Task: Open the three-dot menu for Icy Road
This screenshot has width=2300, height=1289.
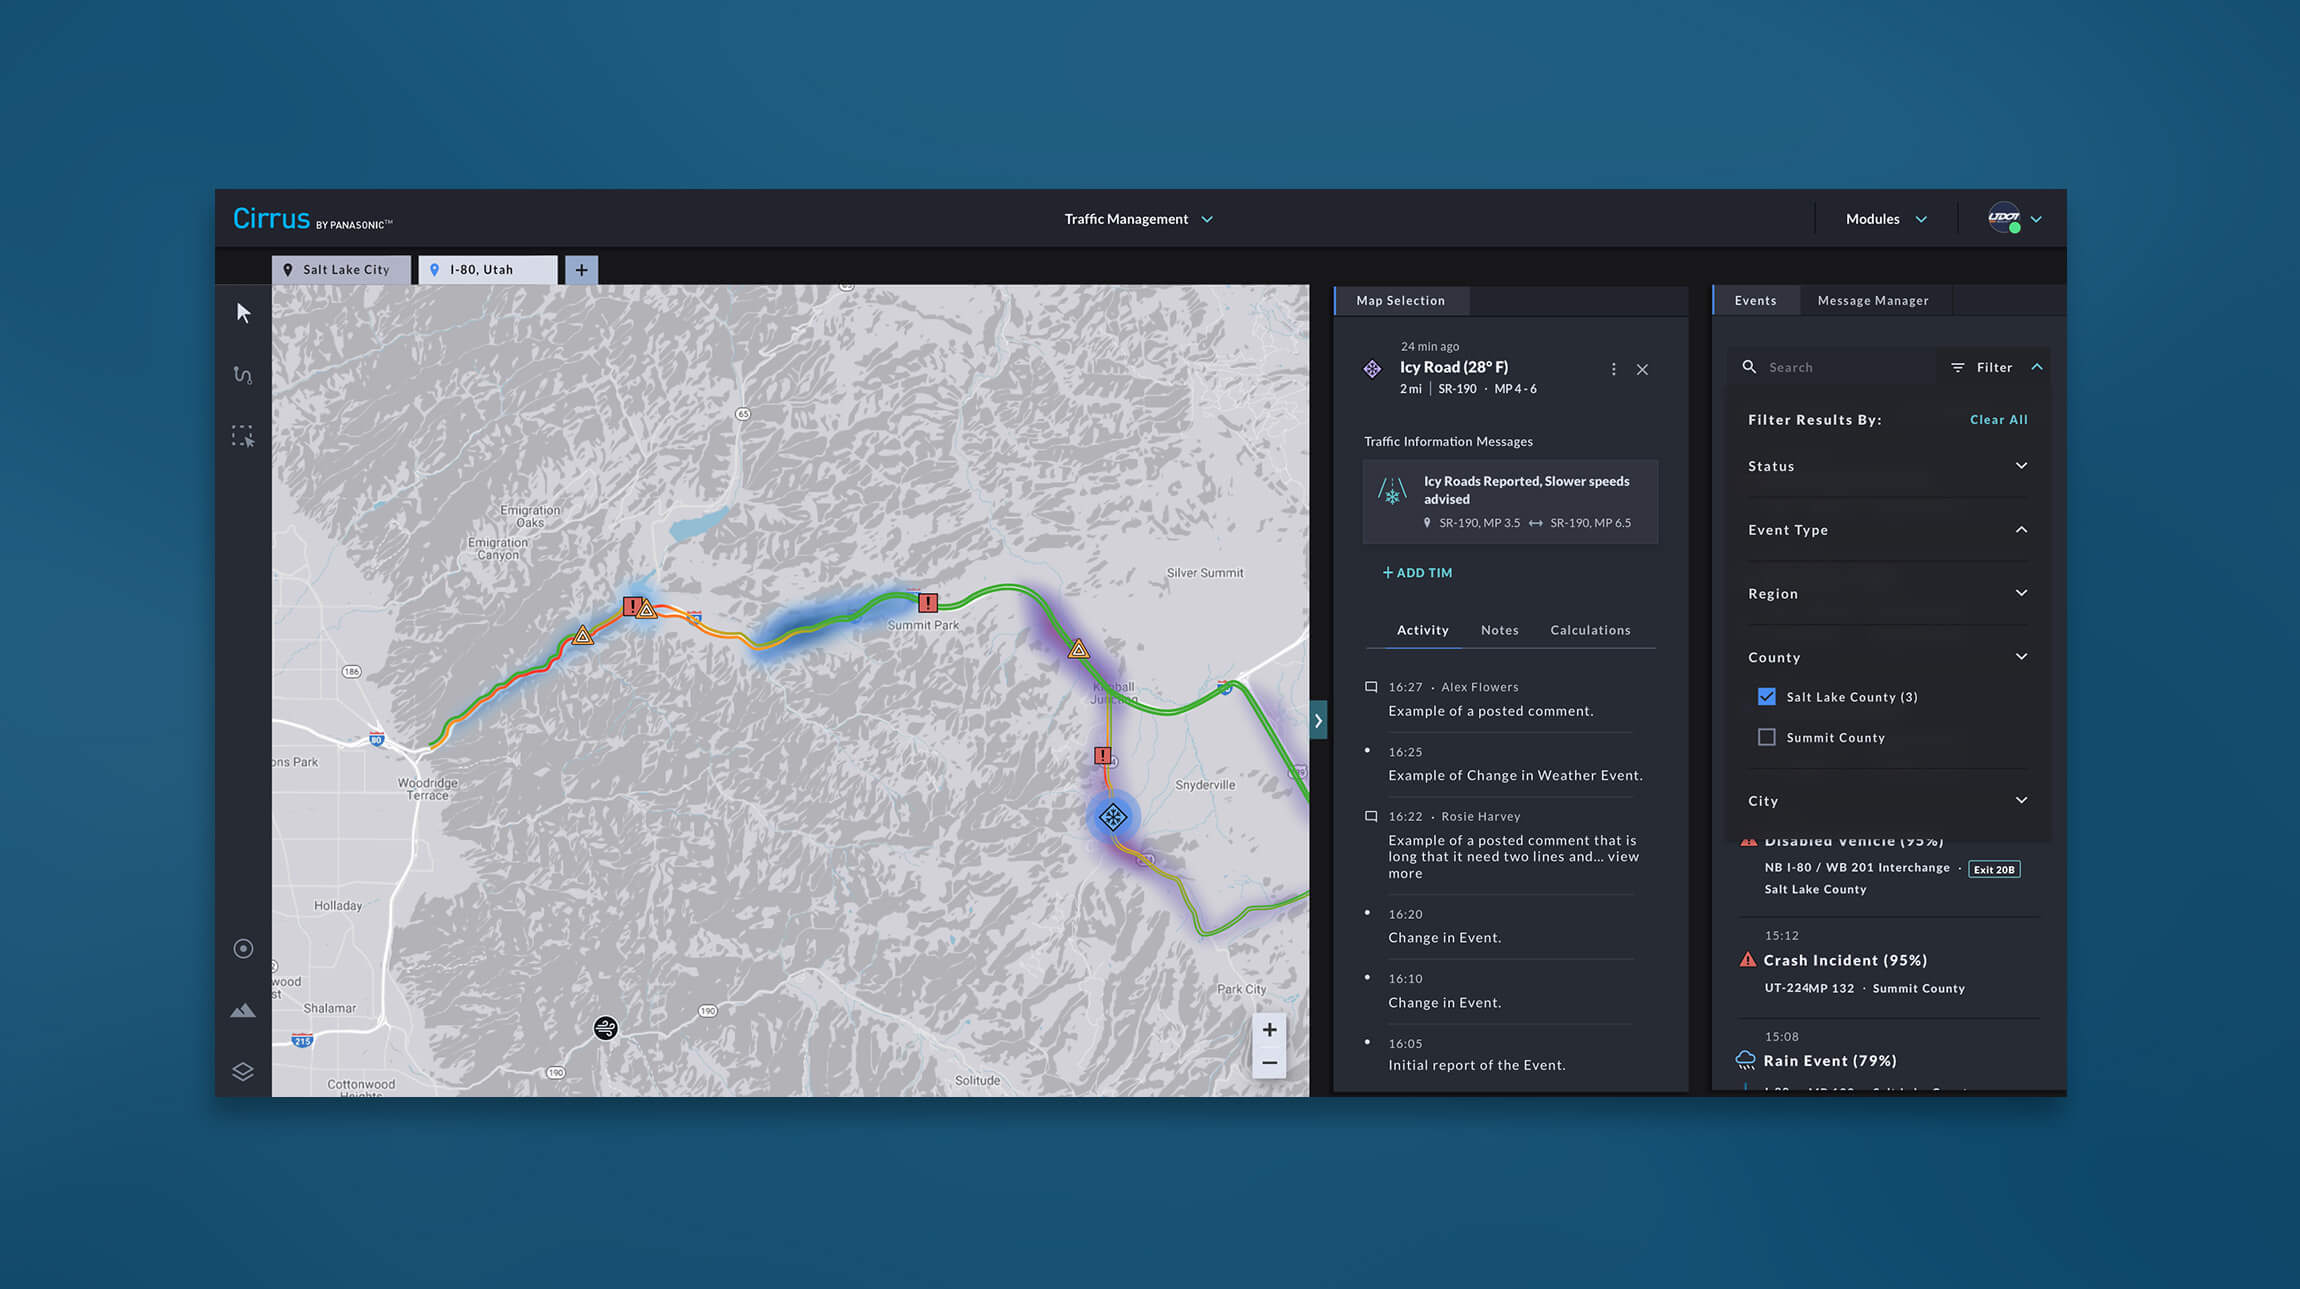Action: (1613, 369)
